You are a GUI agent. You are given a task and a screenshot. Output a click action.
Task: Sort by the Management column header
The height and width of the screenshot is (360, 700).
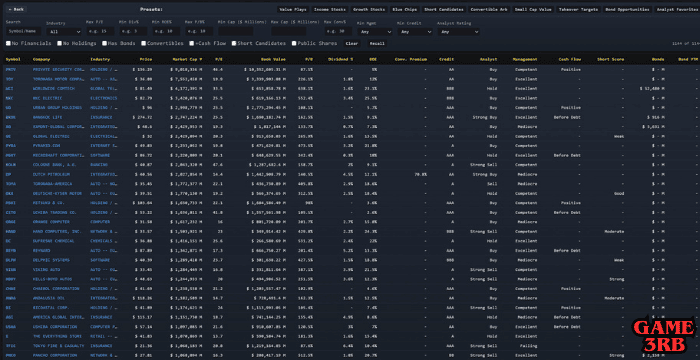pos(525,59)
